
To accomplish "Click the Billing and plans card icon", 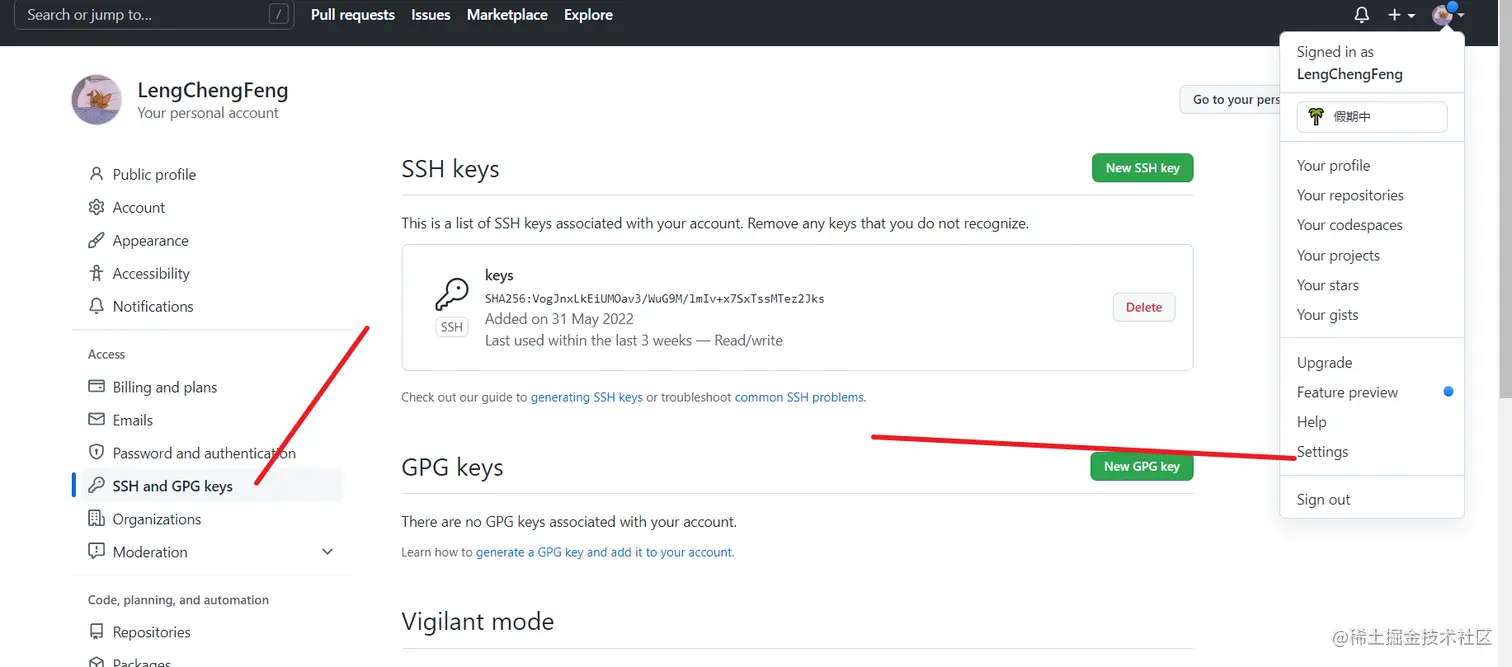I will (x=96, y=387).
